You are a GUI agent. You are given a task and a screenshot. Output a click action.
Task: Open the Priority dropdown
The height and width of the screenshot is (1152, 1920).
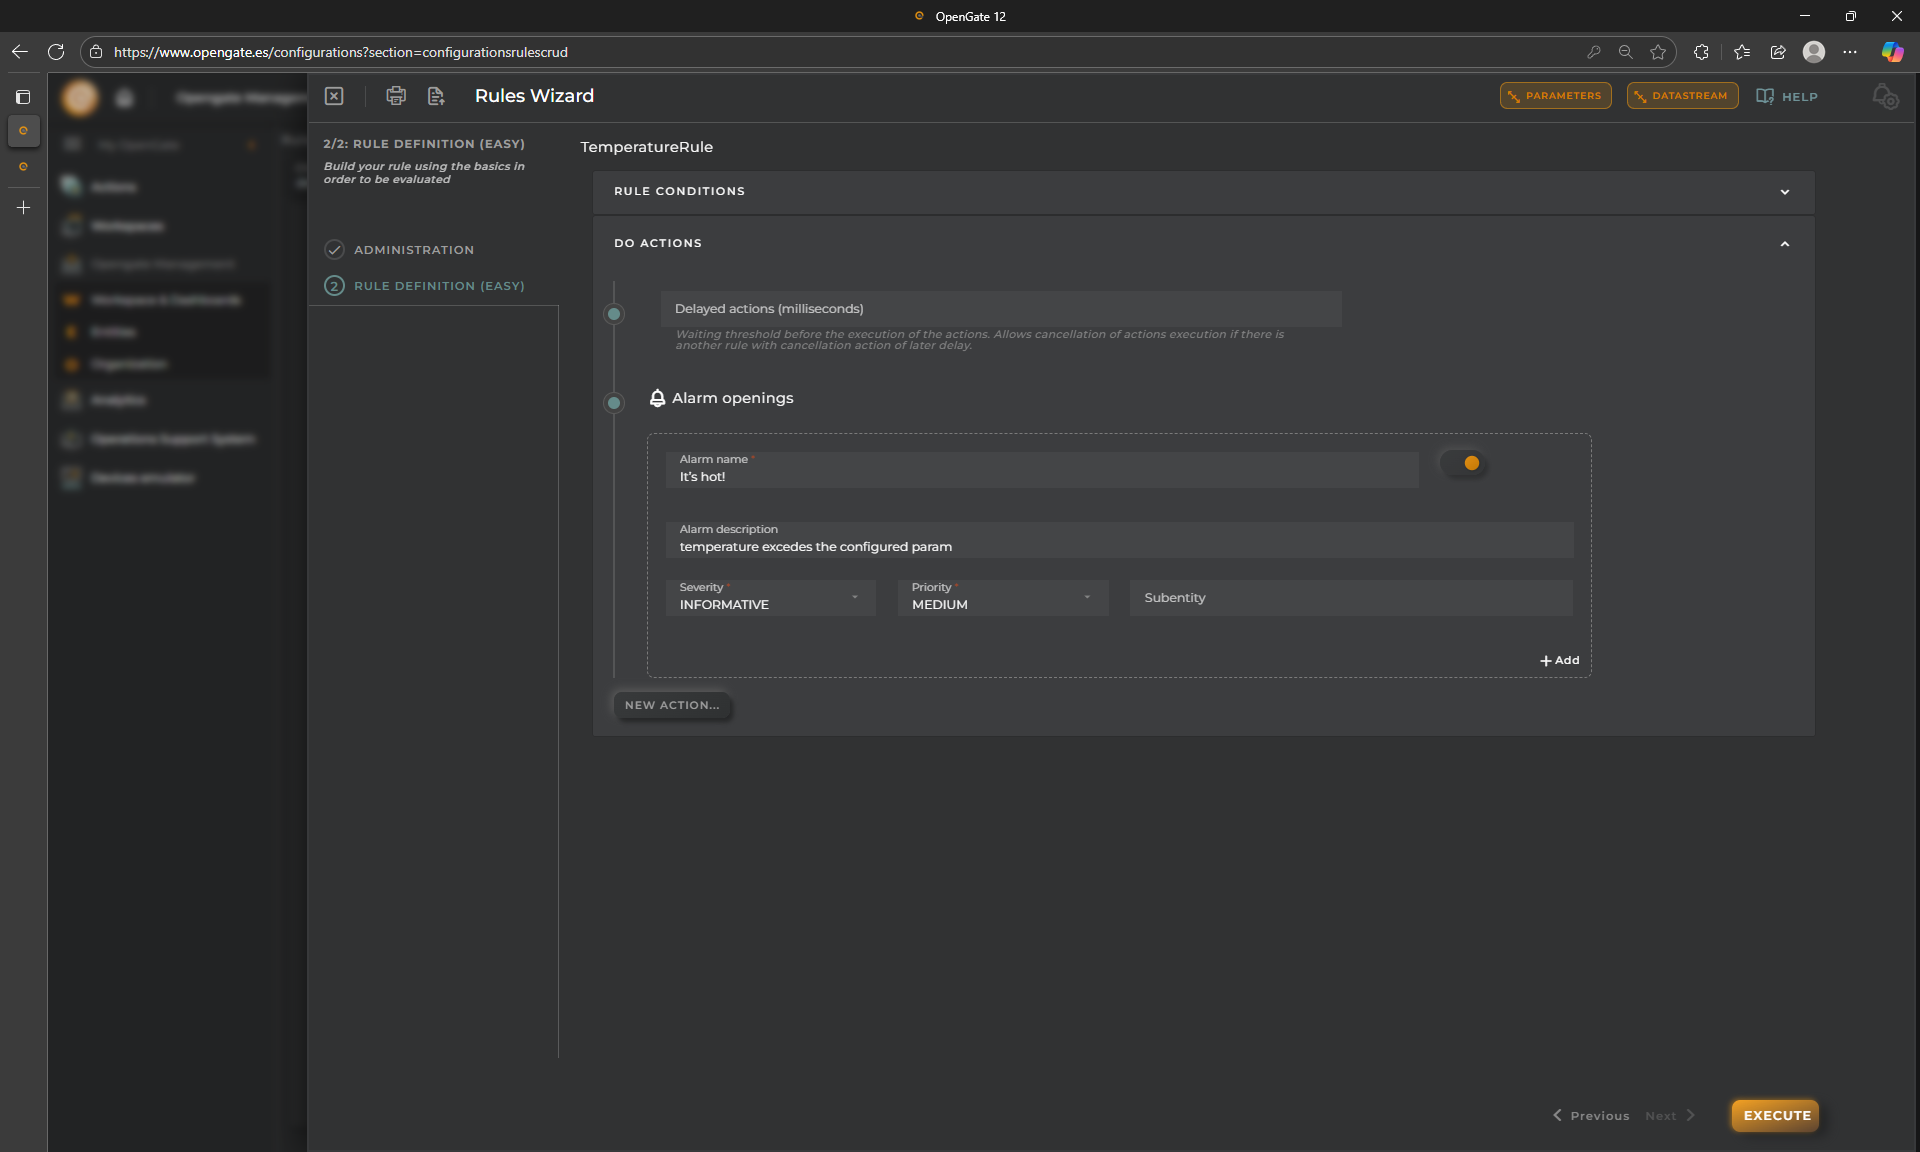[x=1002, y=598]
